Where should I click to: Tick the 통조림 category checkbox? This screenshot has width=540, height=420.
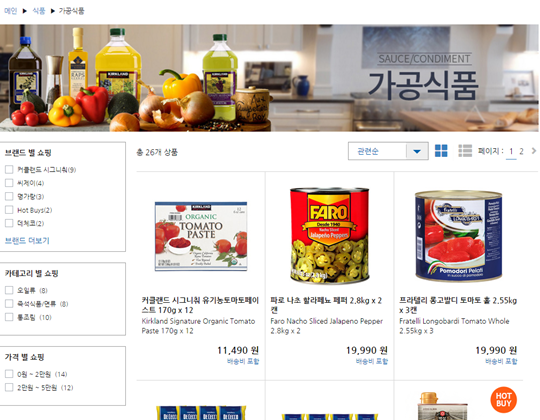pyautogui.click(x=9, y=317)
